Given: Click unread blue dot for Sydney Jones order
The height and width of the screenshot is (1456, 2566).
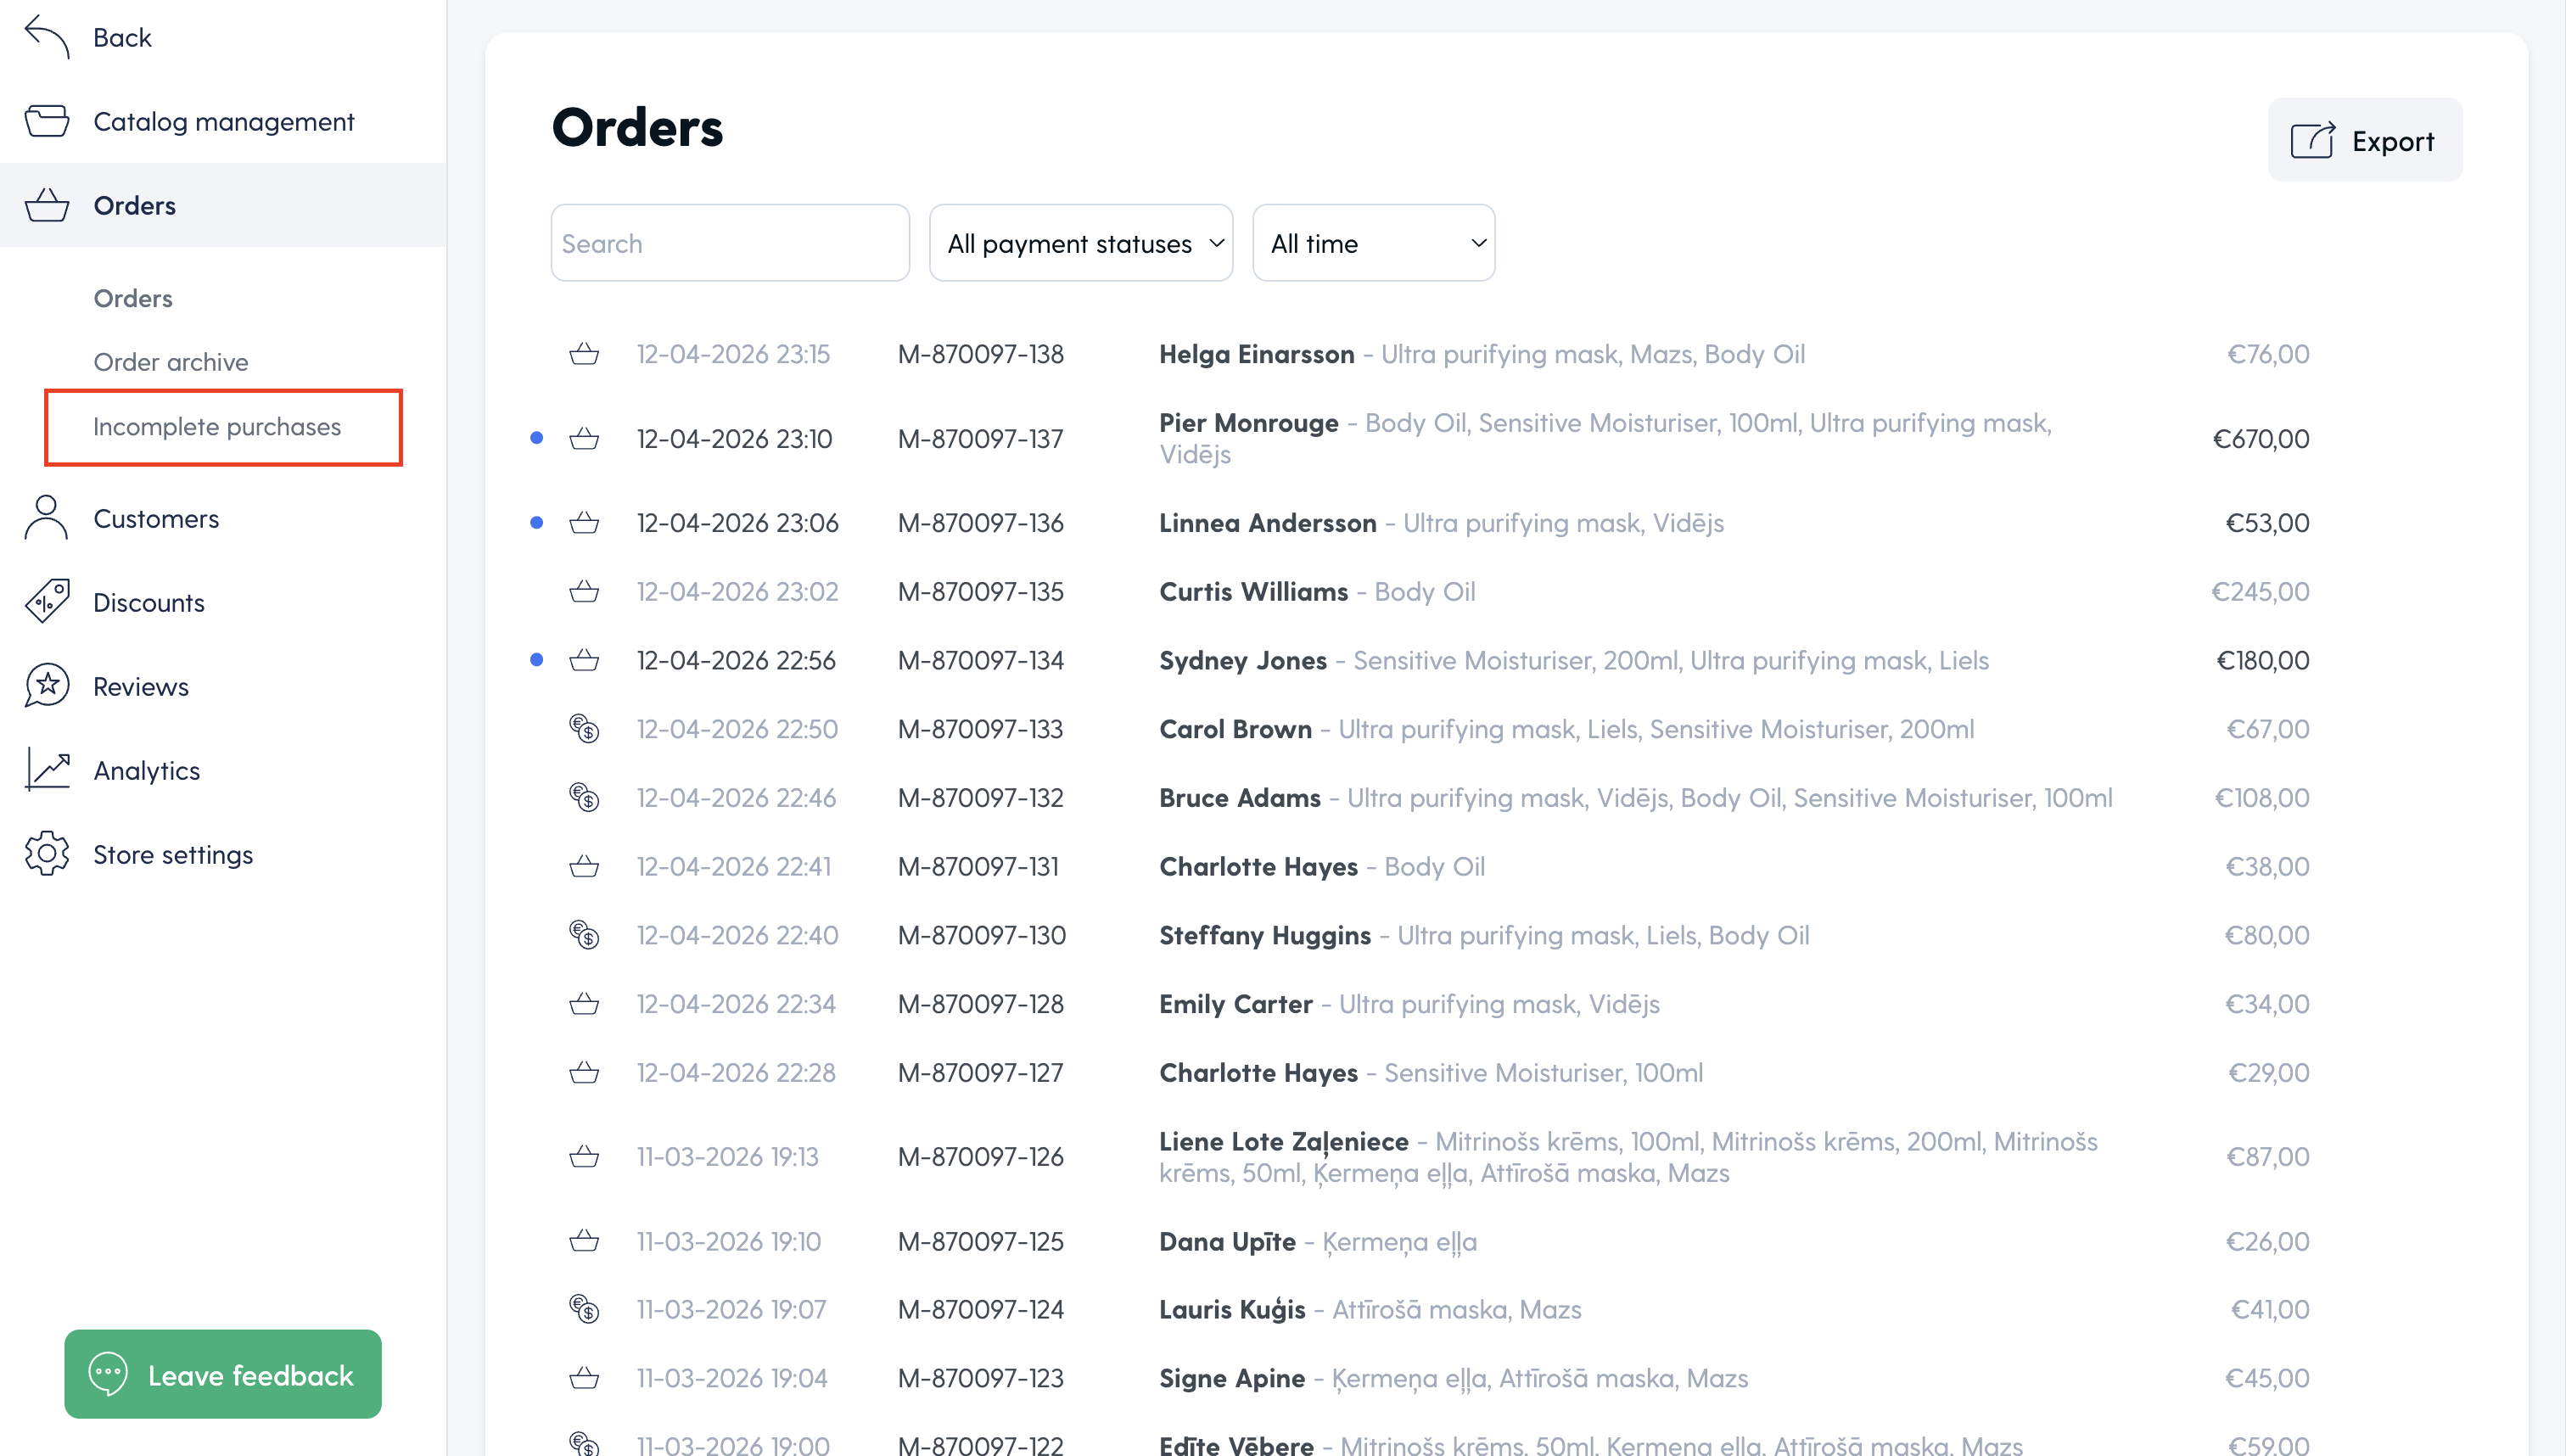Looking at the screenshot, I should 537,660.
